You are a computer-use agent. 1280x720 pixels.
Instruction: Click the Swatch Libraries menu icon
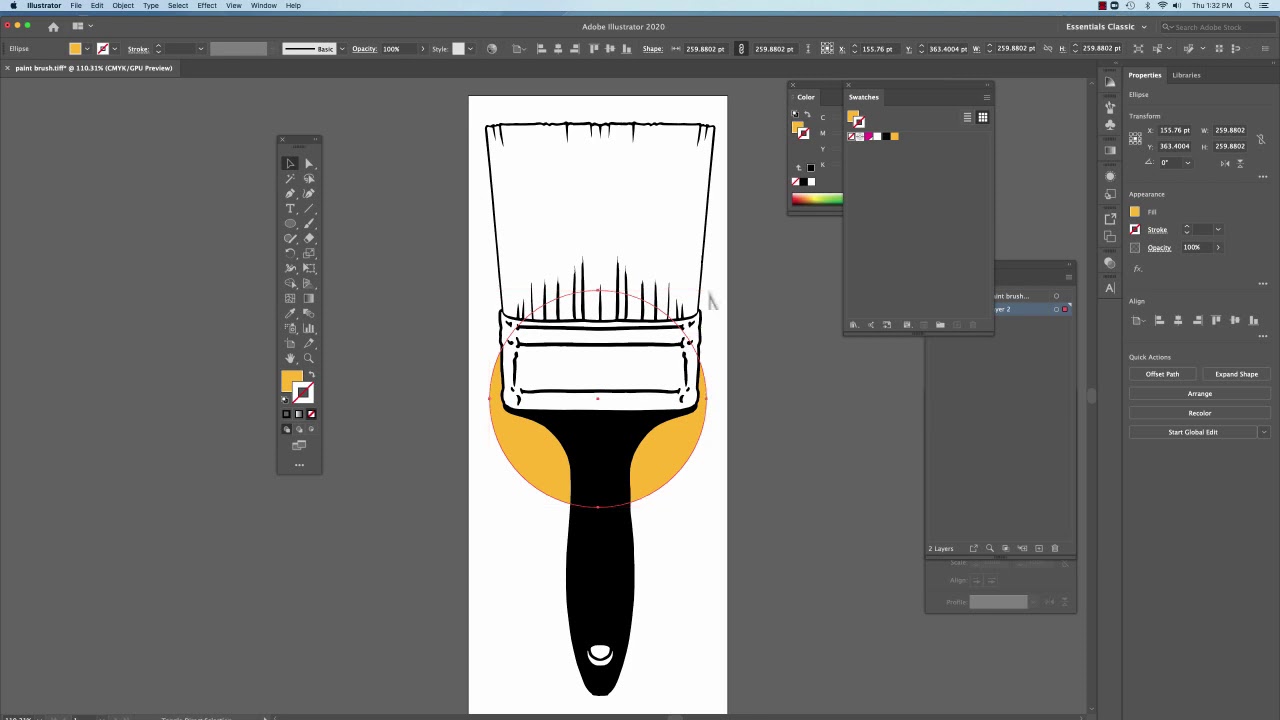tap(852, 324)
